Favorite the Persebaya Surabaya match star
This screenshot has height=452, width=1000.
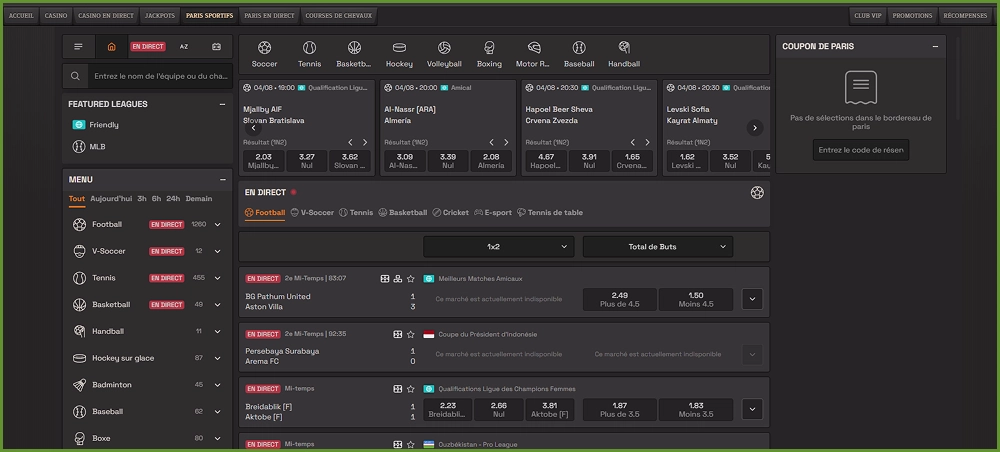411,334
